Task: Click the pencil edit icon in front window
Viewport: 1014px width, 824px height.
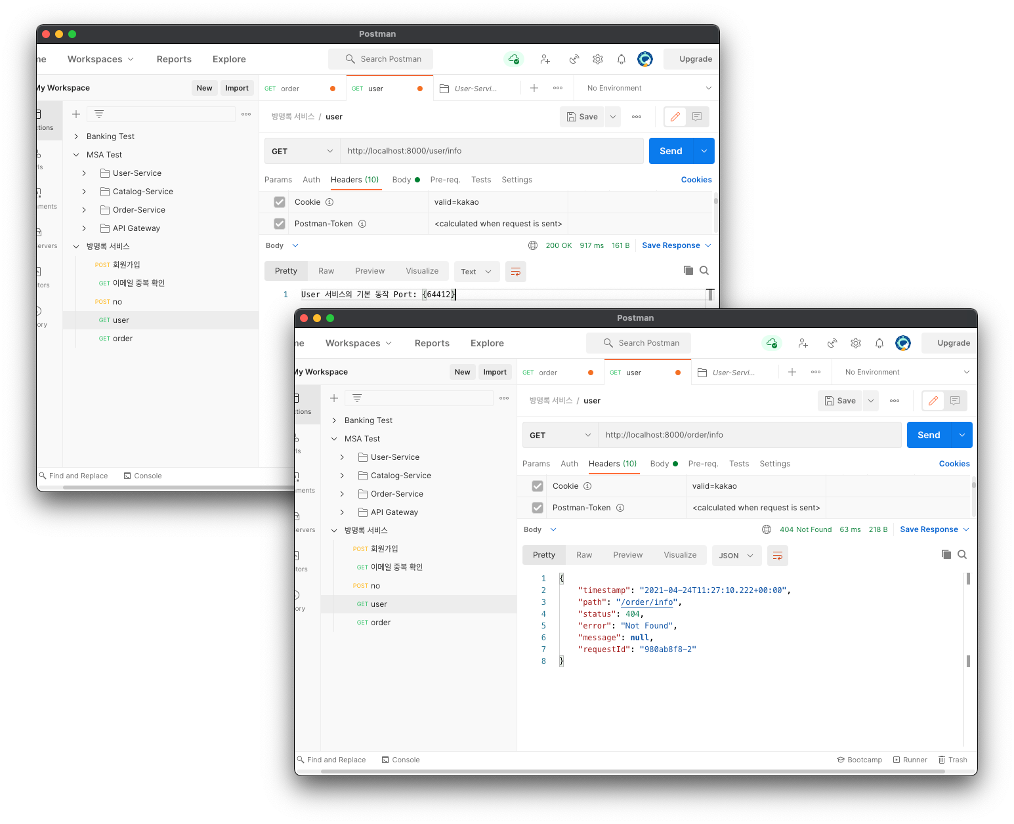Action: (x=933, y=401)
